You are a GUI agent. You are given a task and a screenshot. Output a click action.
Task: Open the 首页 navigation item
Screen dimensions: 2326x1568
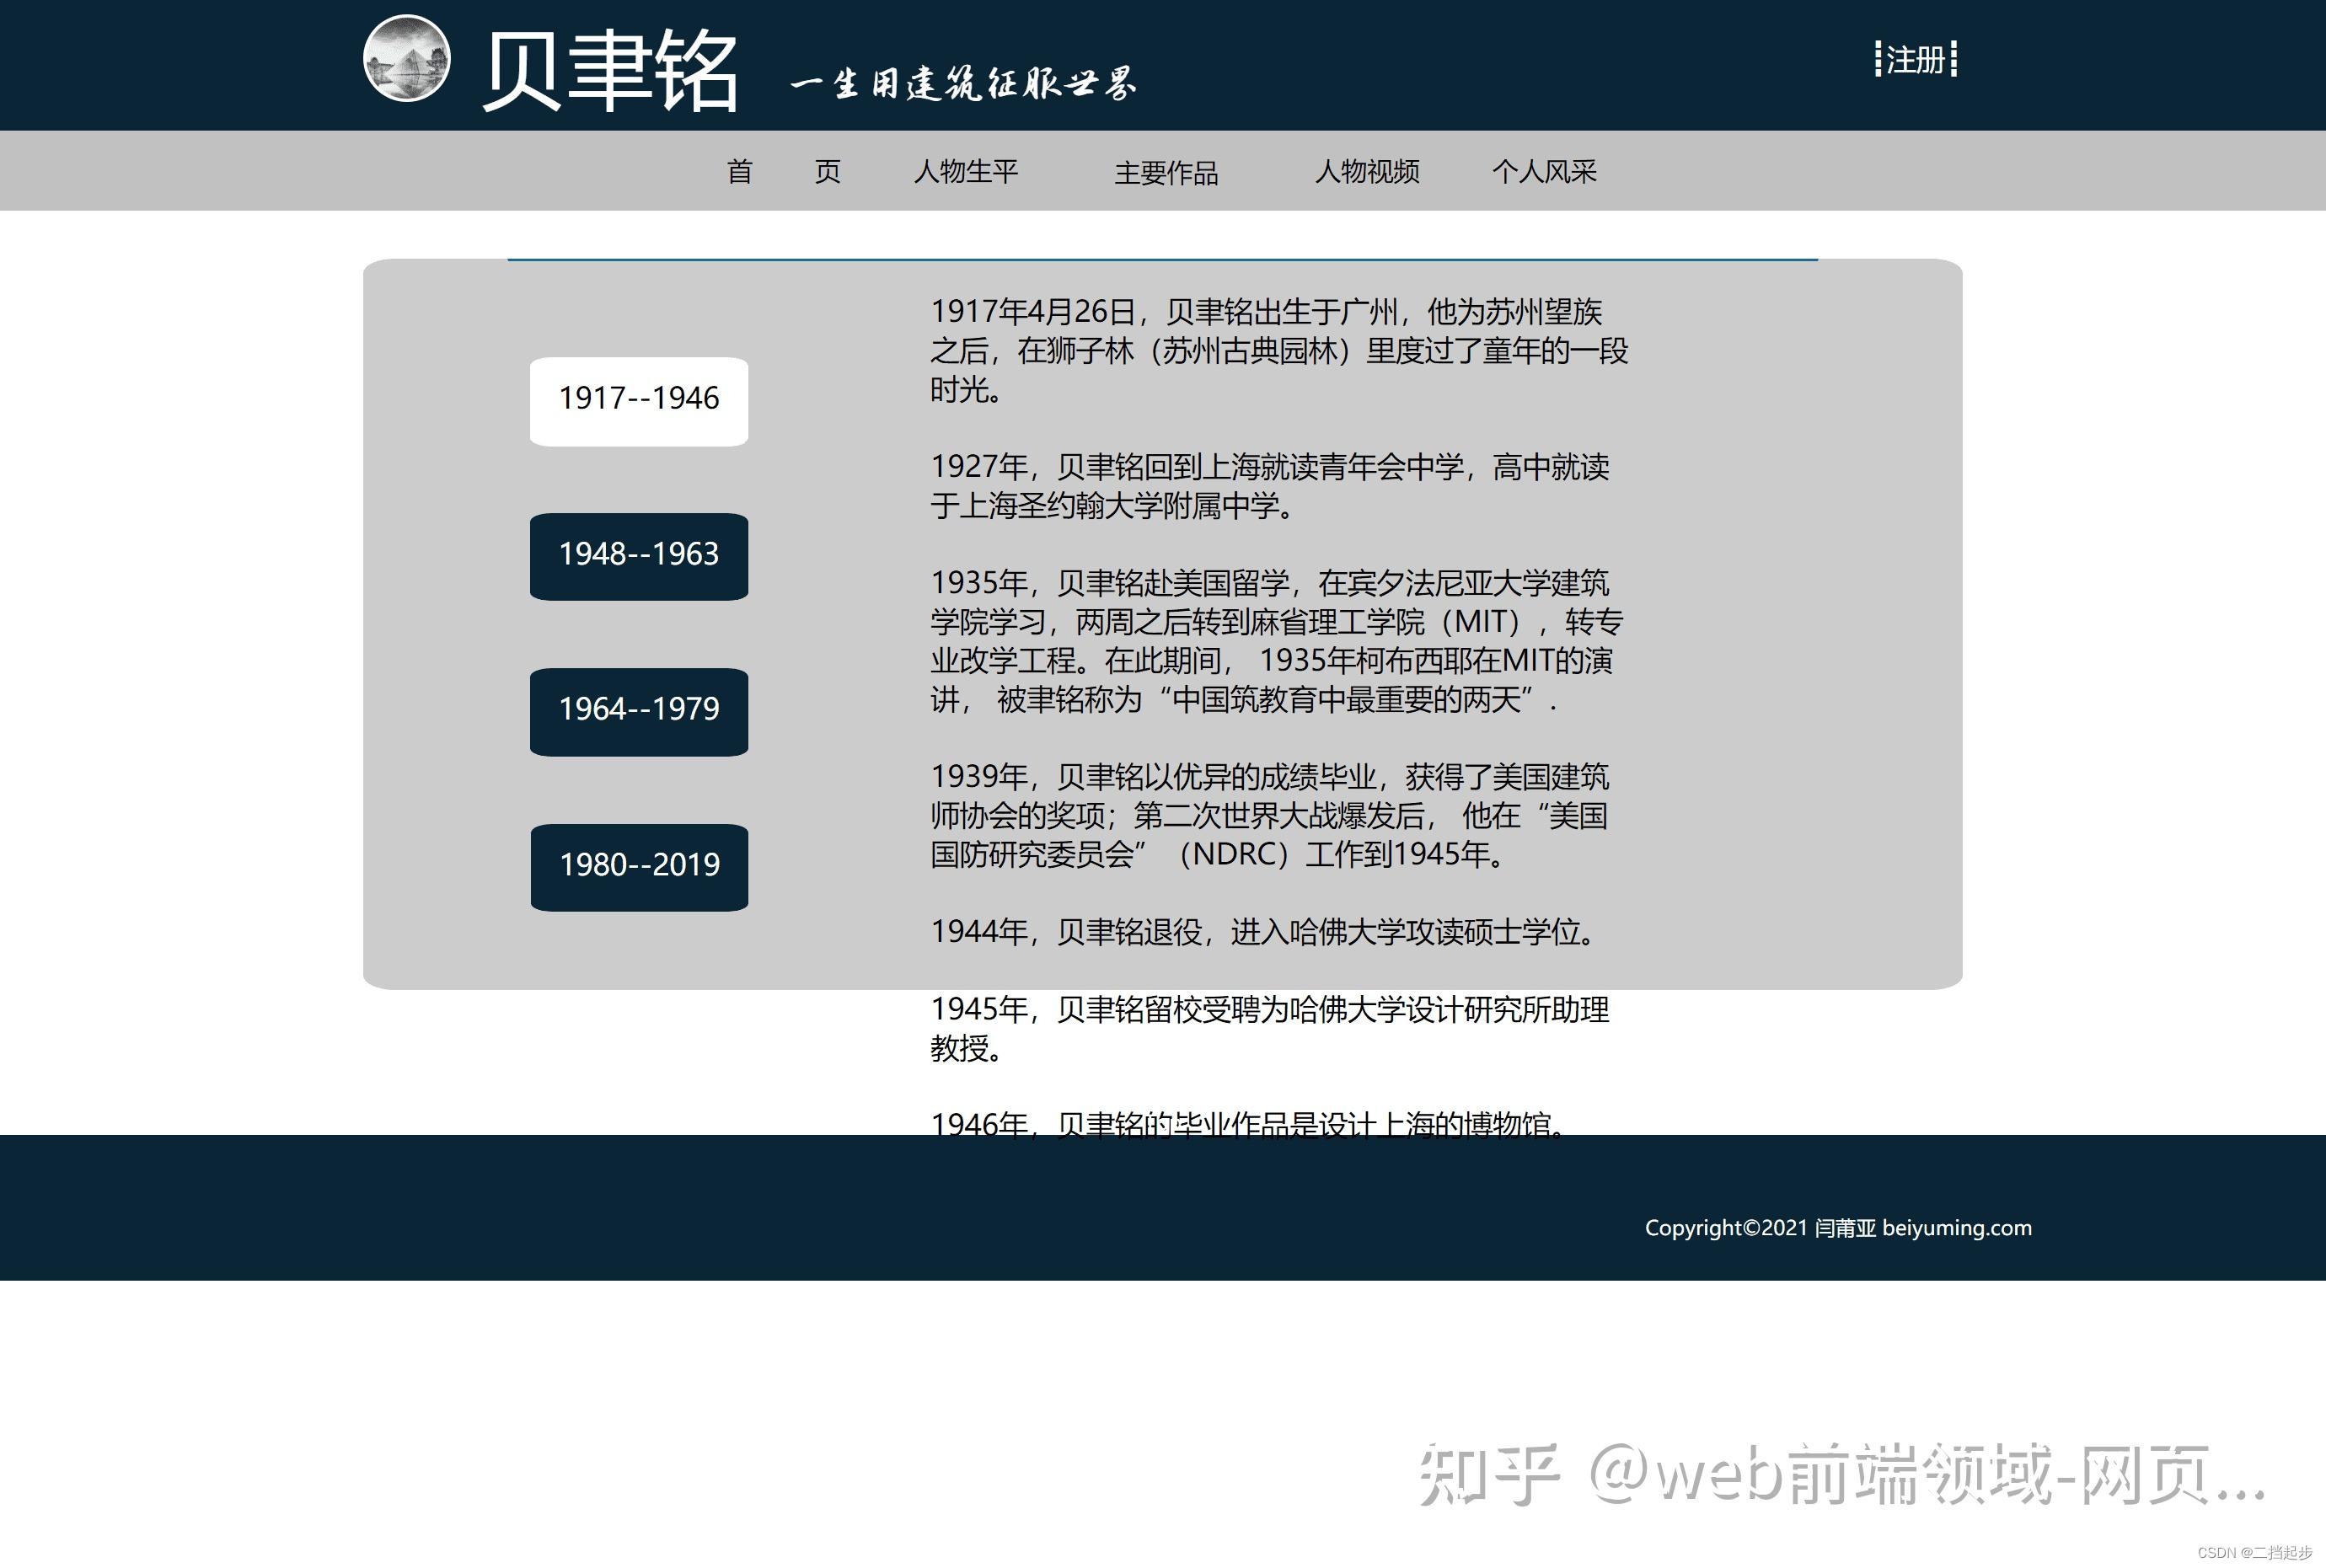(x=785, y=172)
